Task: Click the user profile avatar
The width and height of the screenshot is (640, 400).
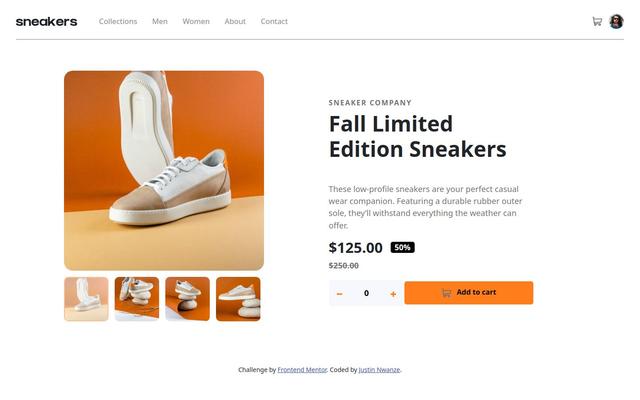Action: click(616, 21)
